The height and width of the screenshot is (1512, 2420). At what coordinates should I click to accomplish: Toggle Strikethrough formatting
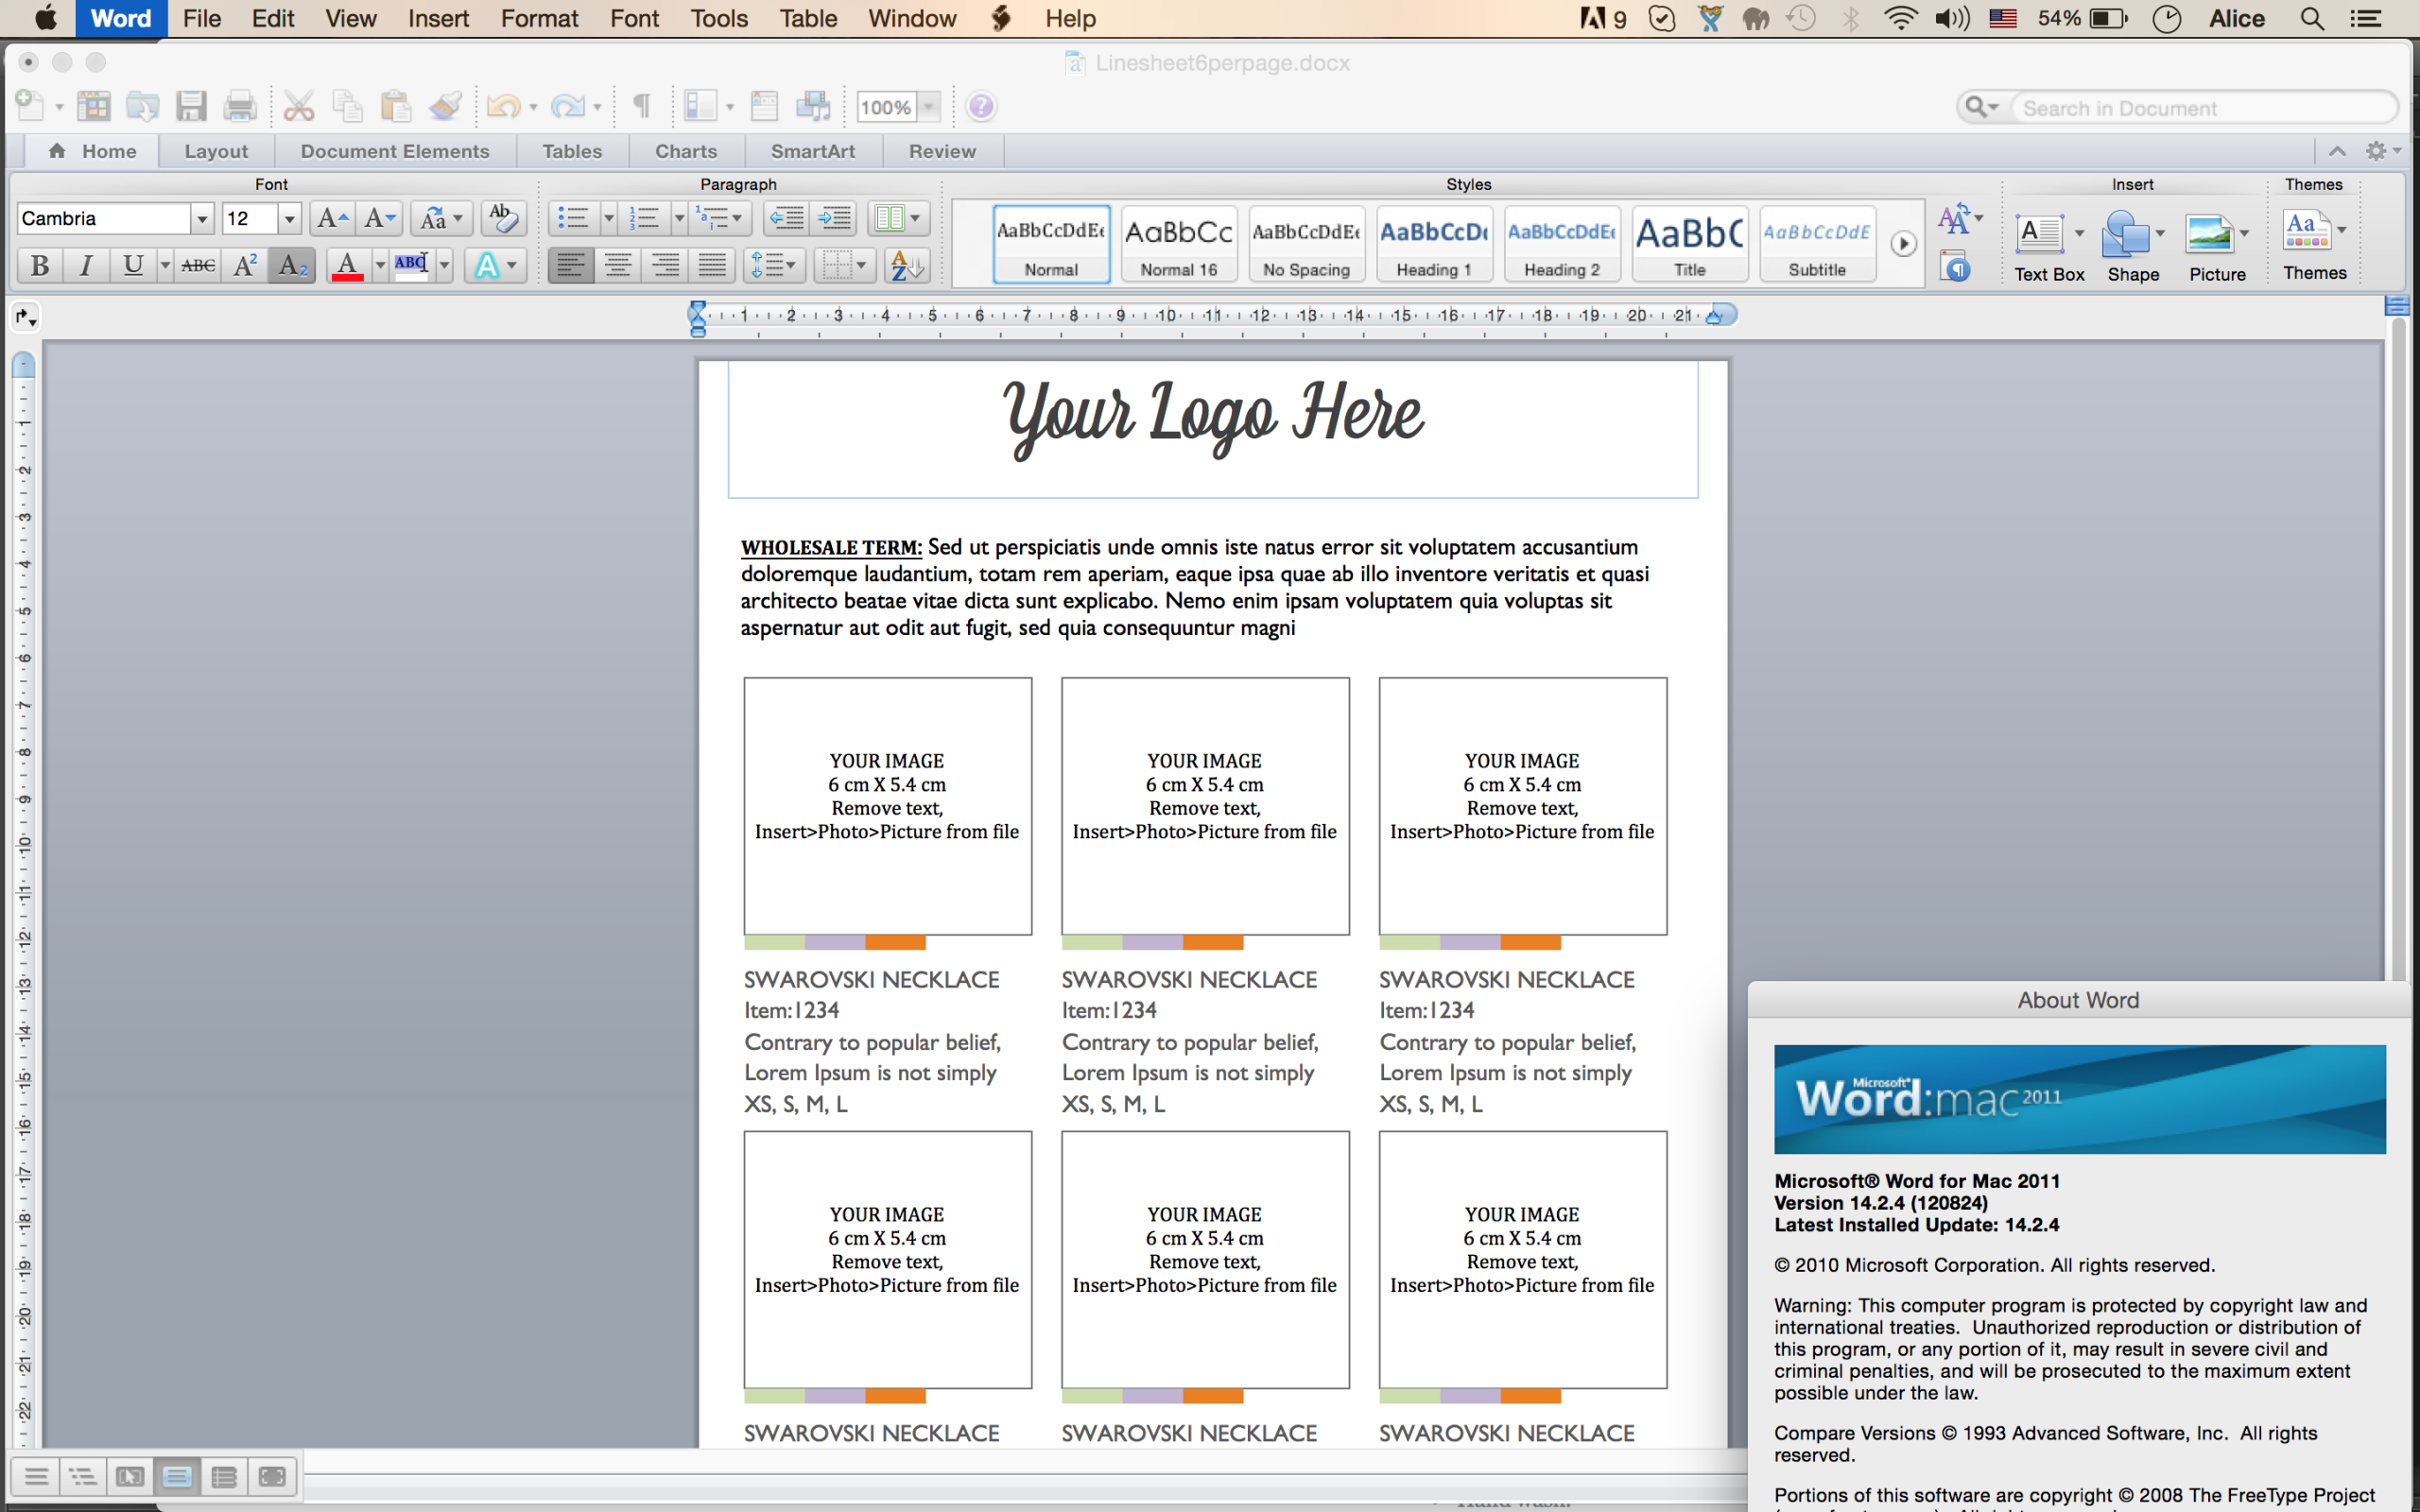click(x=198, y=266)
